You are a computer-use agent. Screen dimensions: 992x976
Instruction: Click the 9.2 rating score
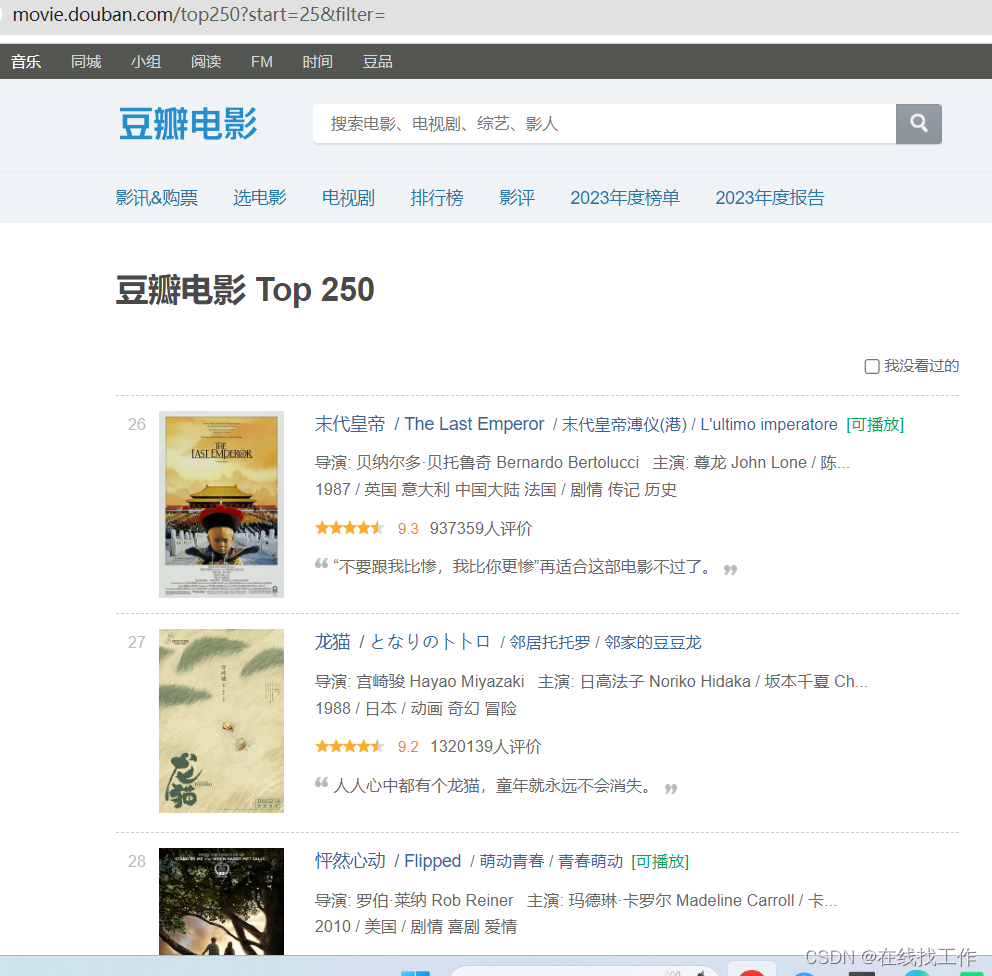[408, 747]
